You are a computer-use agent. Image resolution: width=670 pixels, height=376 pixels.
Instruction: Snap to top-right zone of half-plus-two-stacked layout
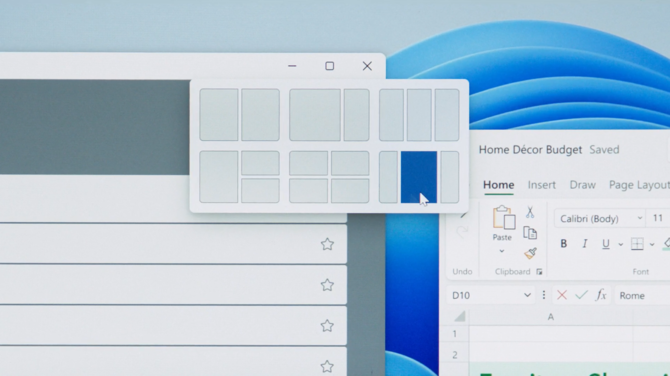pos(261,163)
